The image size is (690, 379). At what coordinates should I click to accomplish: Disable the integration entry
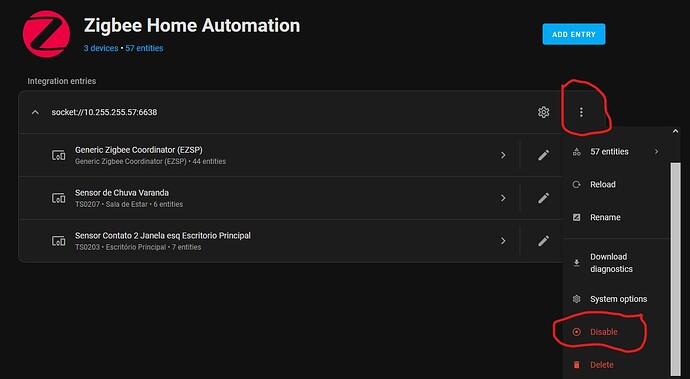click(616, 332)
